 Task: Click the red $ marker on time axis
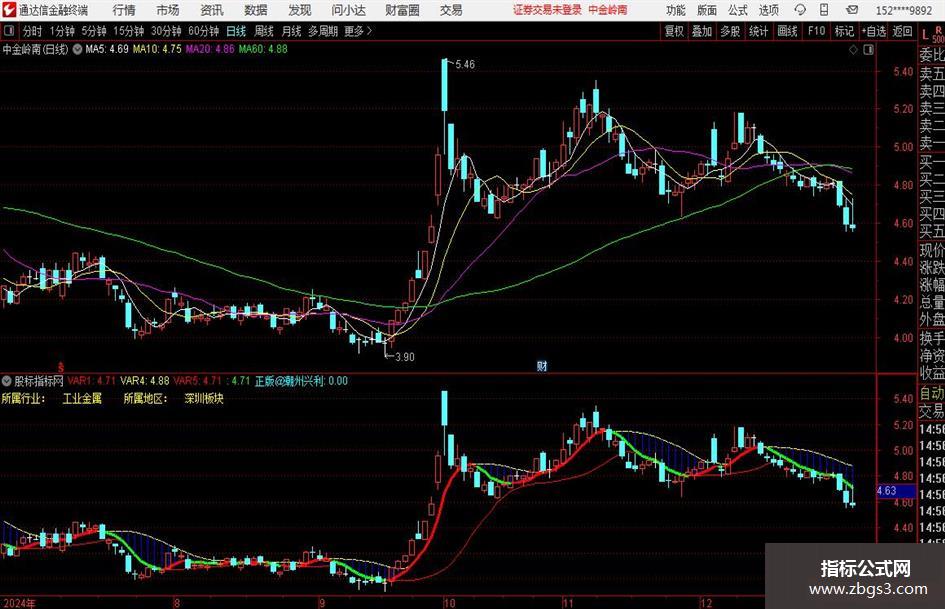[x=61, y=367]
